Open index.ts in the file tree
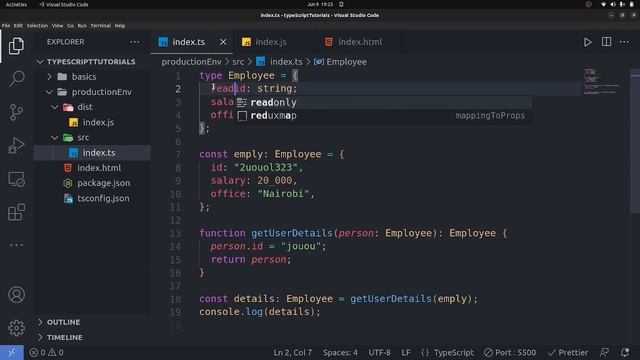Image resolution: width=640 pixels, height=360 pixels. point(99,153)
